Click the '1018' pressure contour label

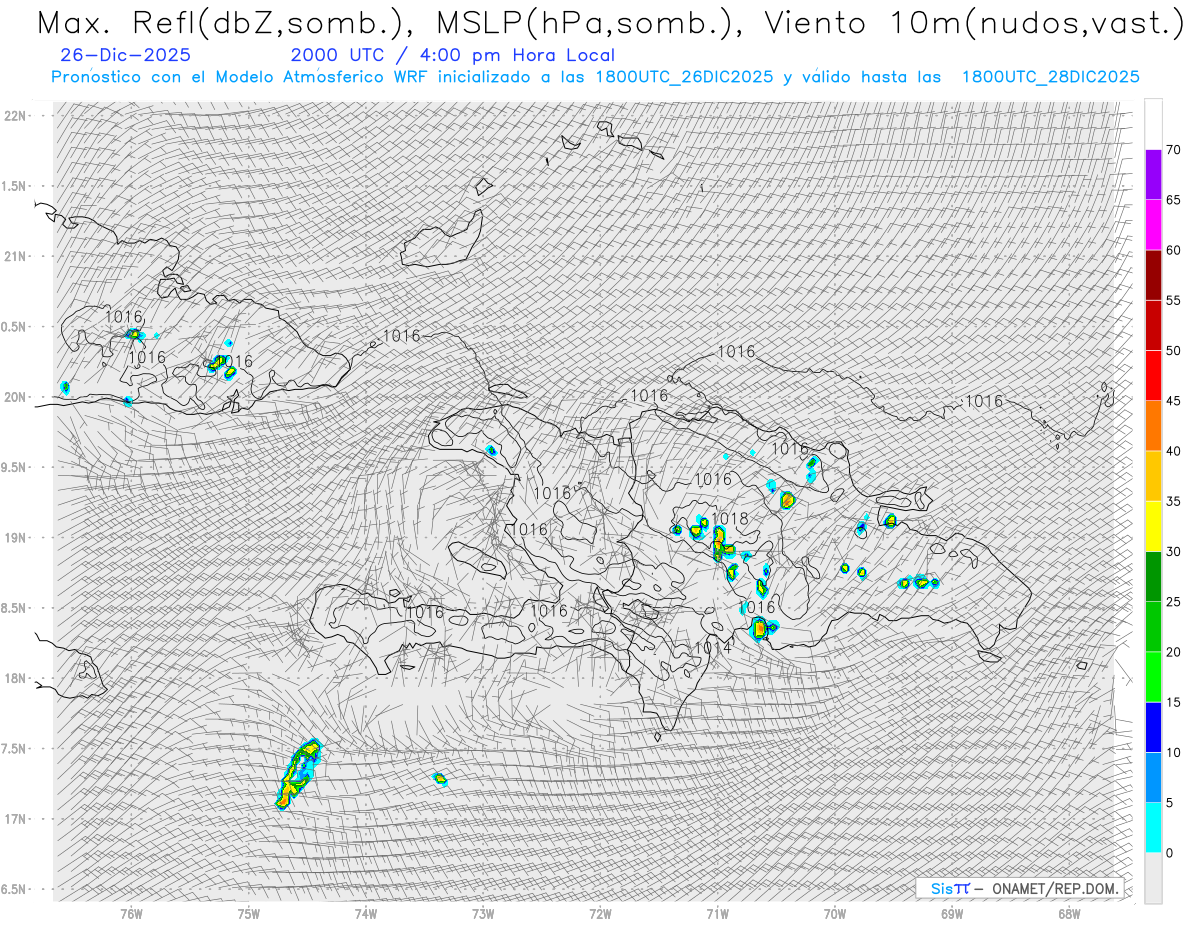[x=731, y=519]
